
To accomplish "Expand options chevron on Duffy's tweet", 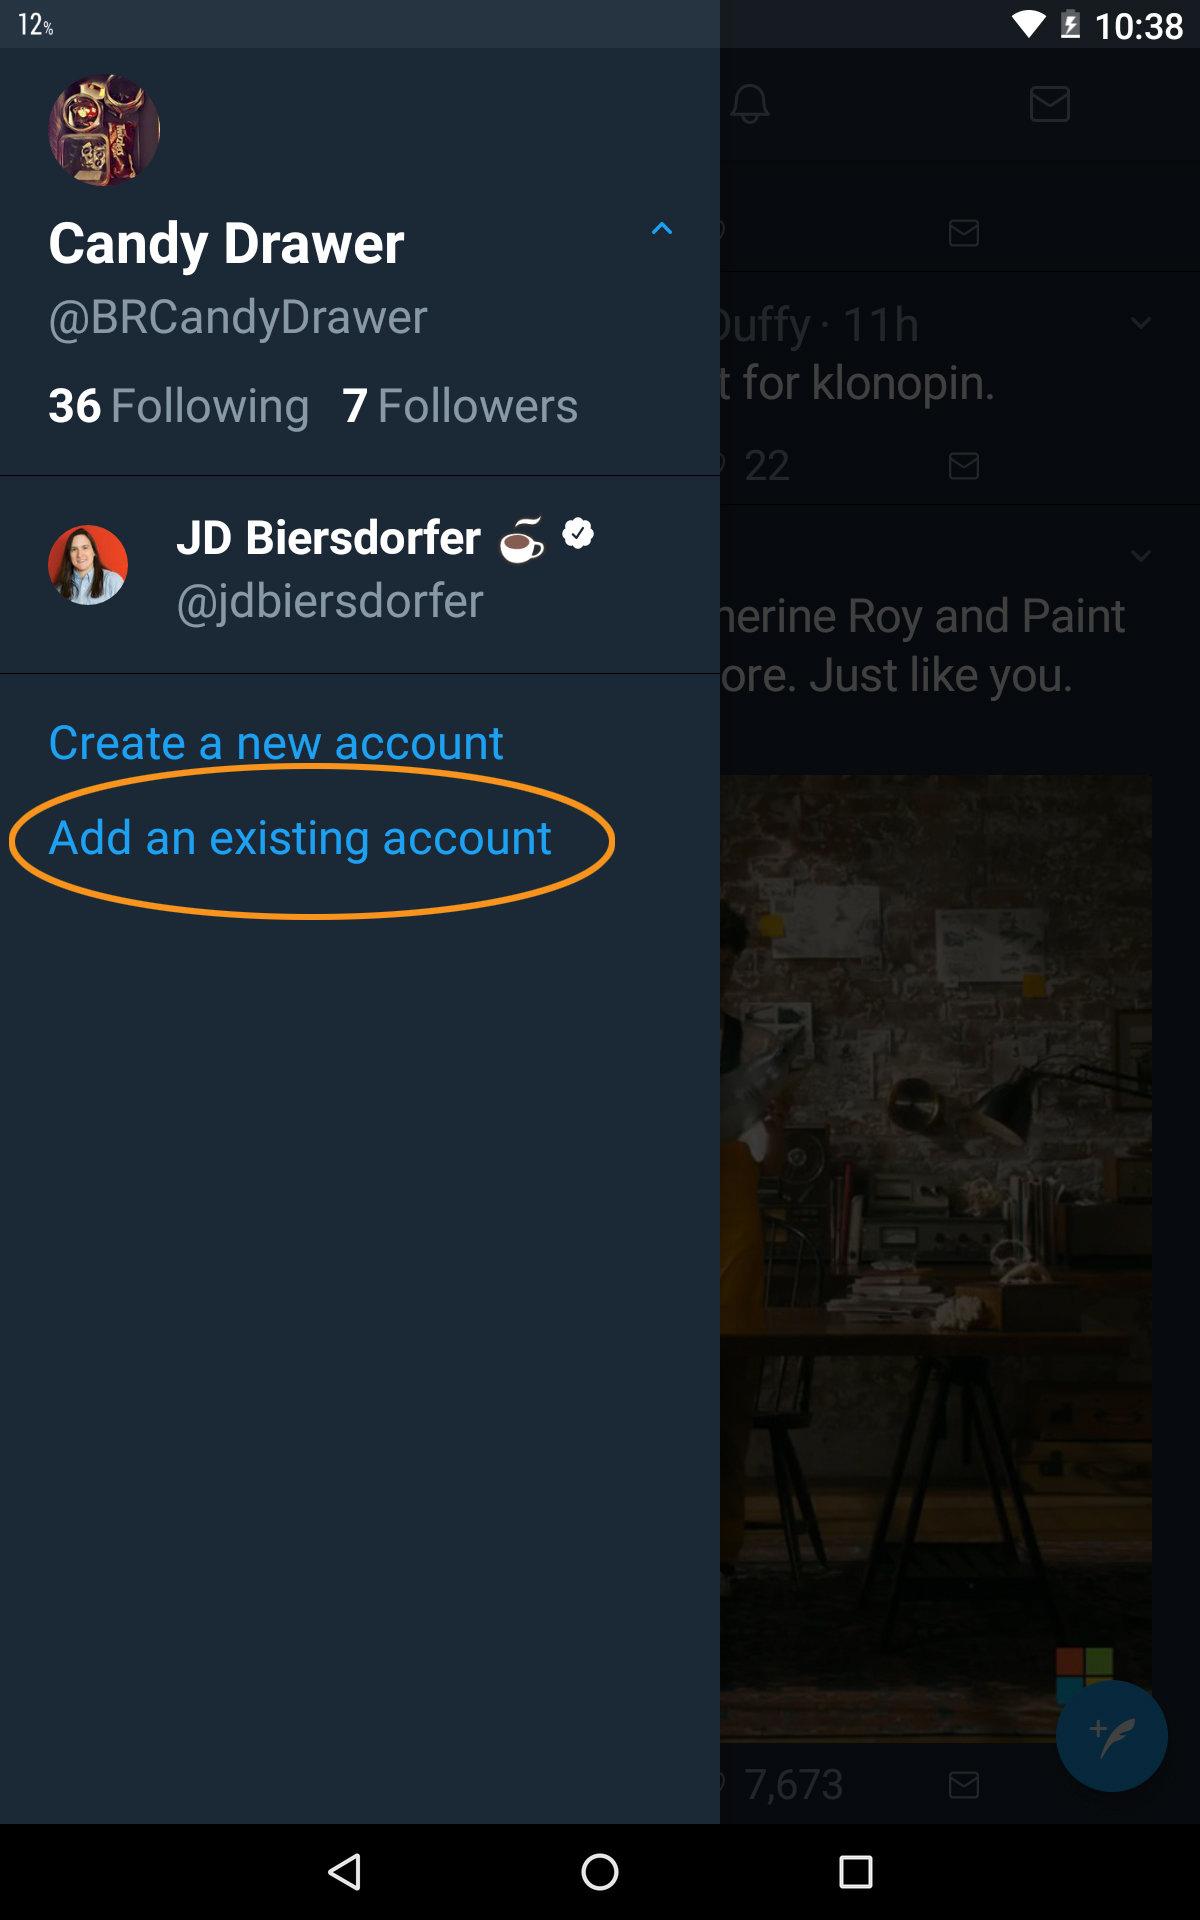I will (1140, 323).
